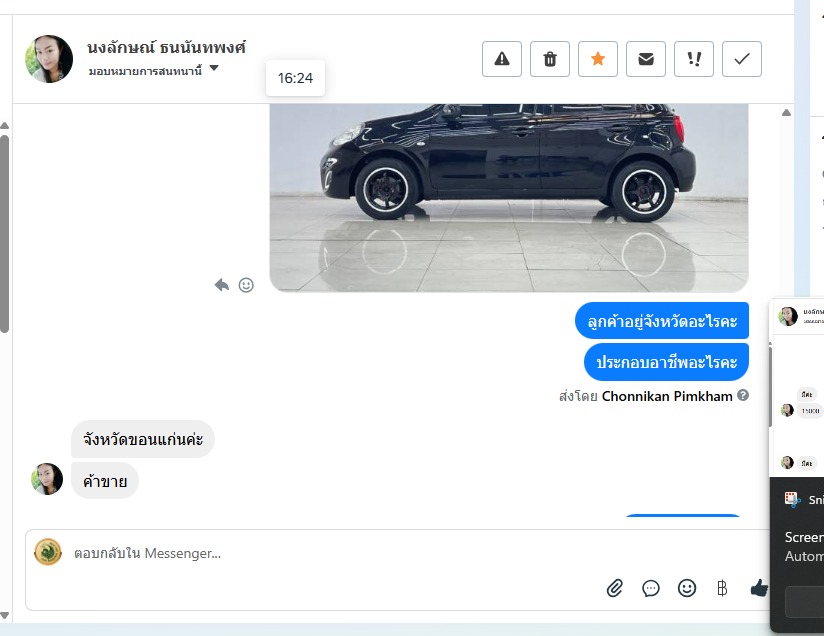
Task: Toggle the orange star follow-up icon
Action: (598, 59)
